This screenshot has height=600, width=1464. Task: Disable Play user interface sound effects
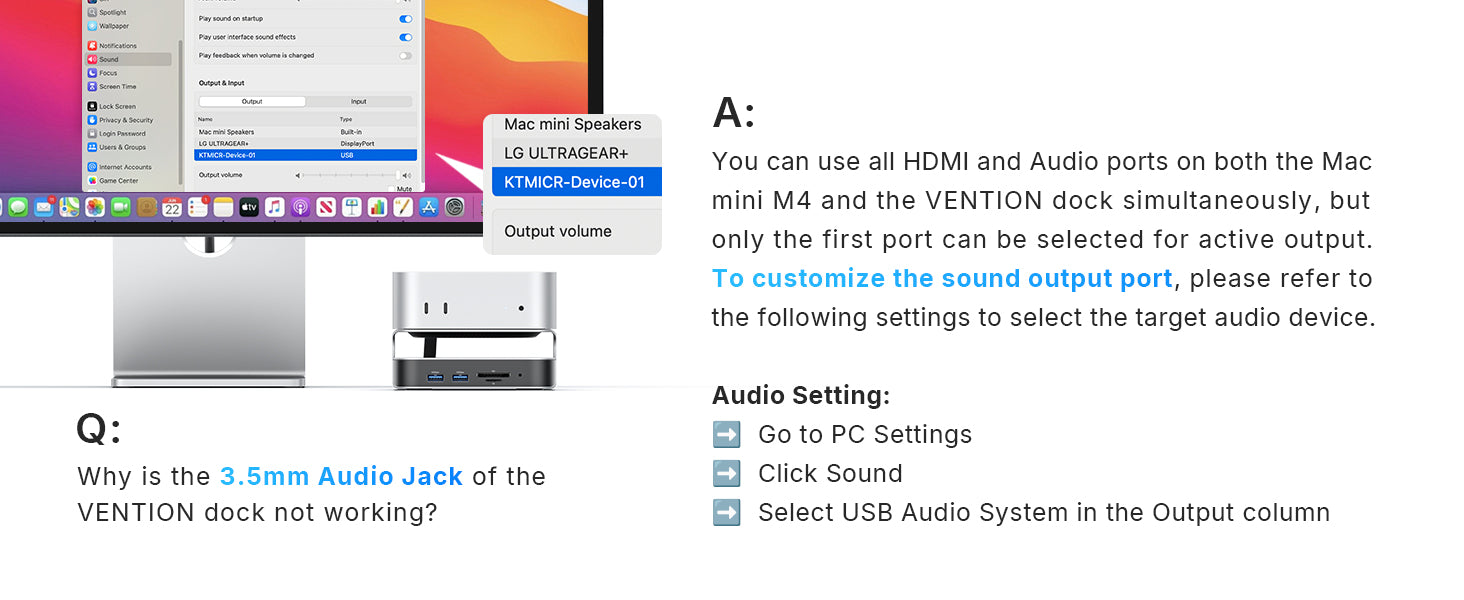point(406,37)
